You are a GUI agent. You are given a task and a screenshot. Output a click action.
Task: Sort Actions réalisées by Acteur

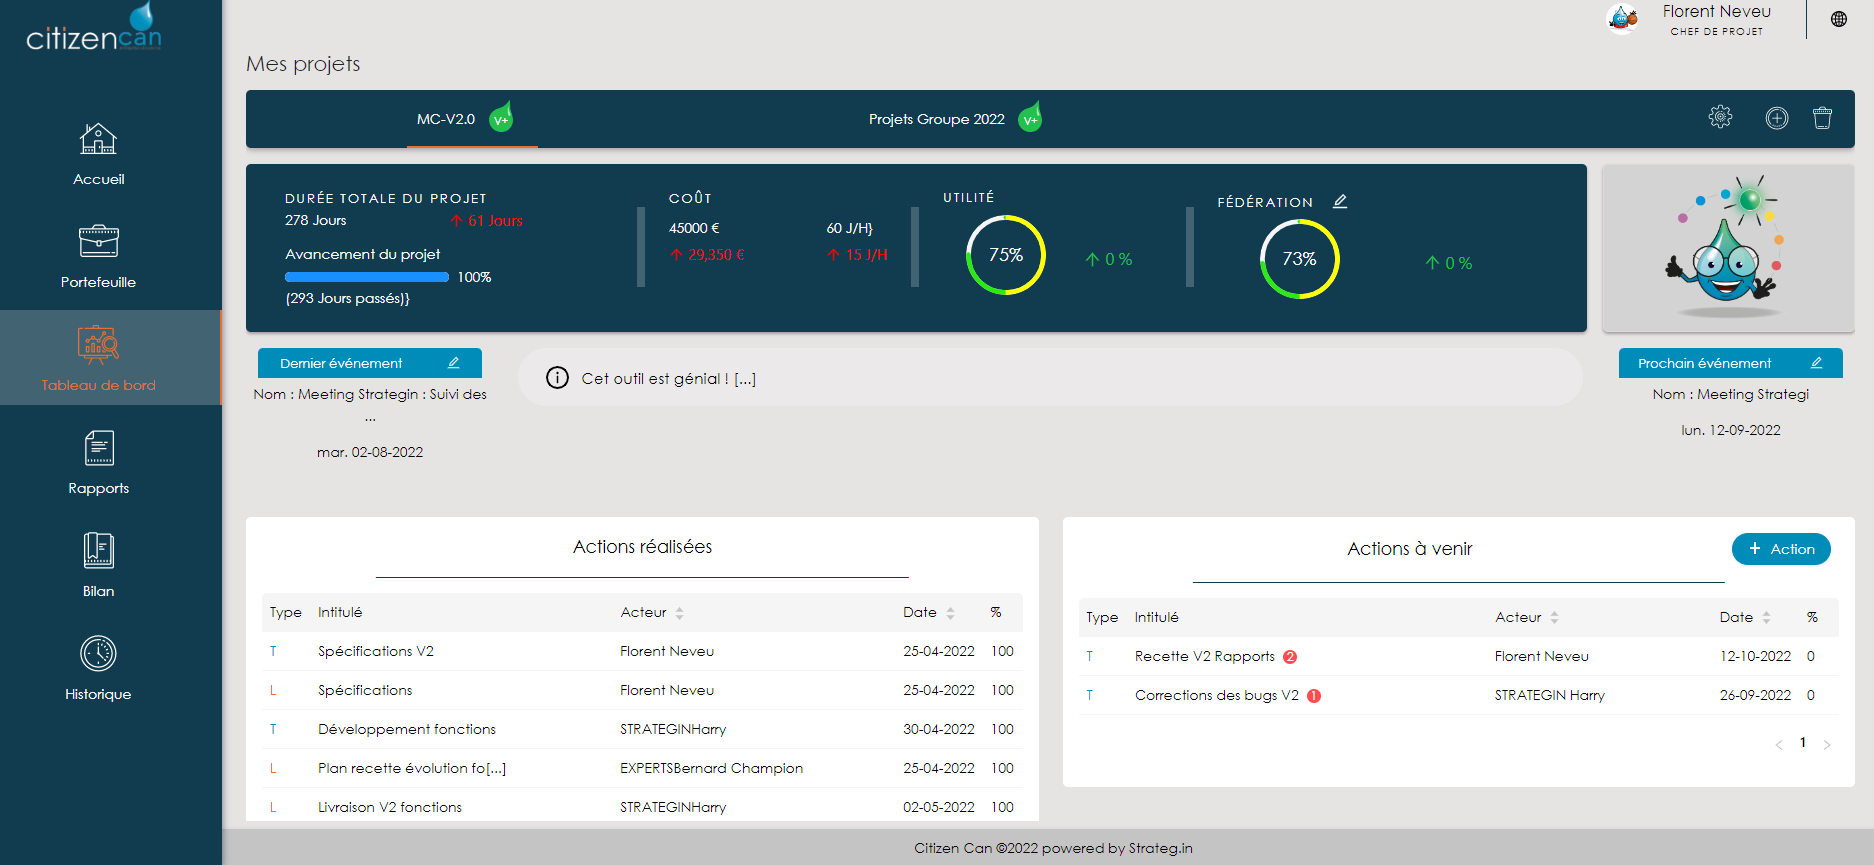pos(679,613)
